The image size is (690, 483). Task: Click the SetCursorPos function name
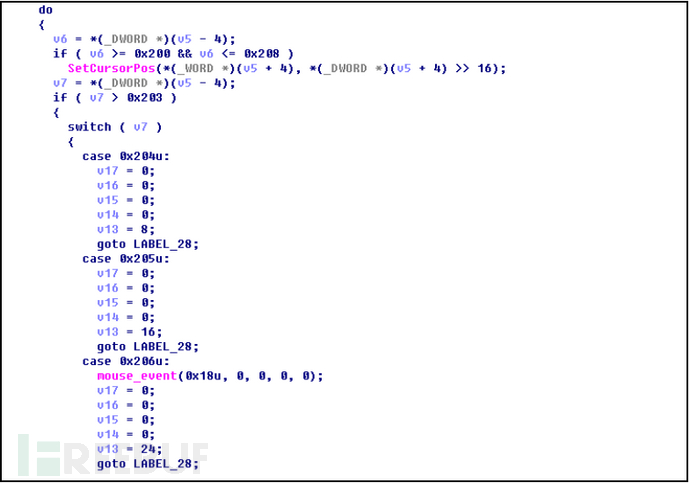pyautogui.click(x=111, y=69)
